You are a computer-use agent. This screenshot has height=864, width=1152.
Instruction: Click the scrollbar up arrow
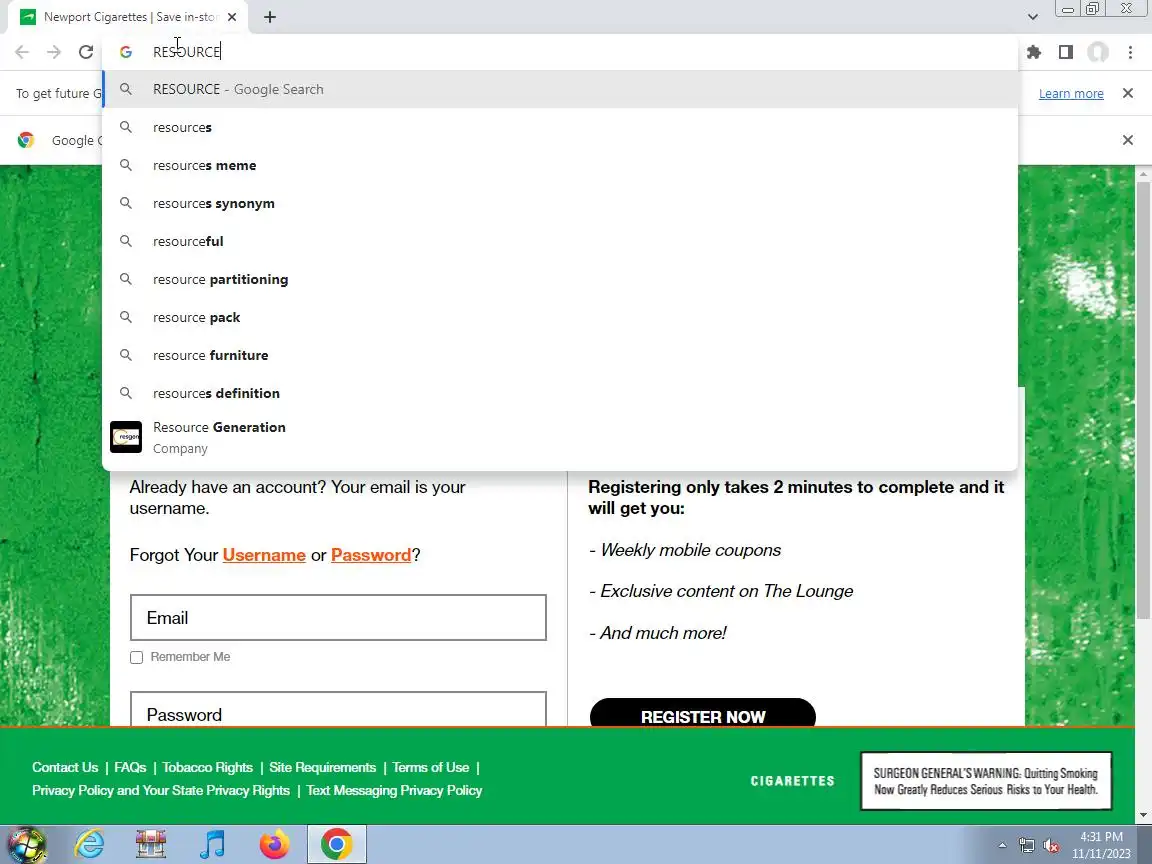[1143, 174]
